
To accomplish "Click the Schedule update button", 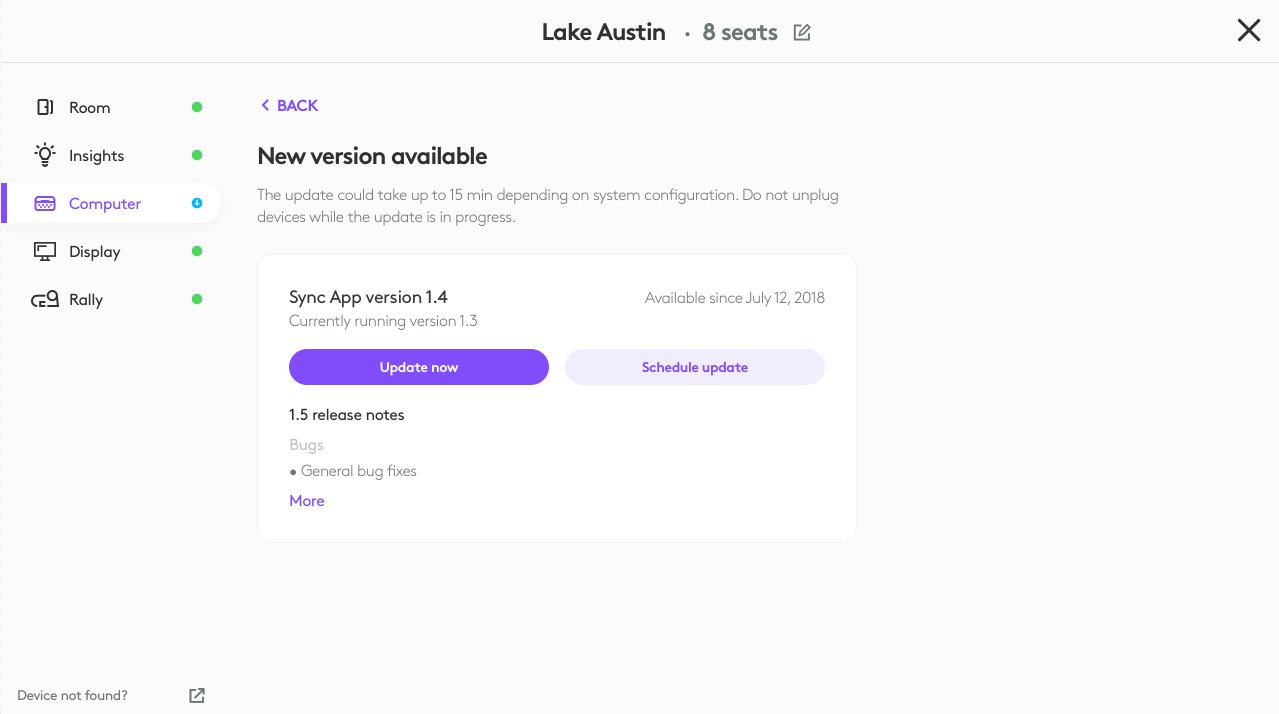I will tap(694, 367).
